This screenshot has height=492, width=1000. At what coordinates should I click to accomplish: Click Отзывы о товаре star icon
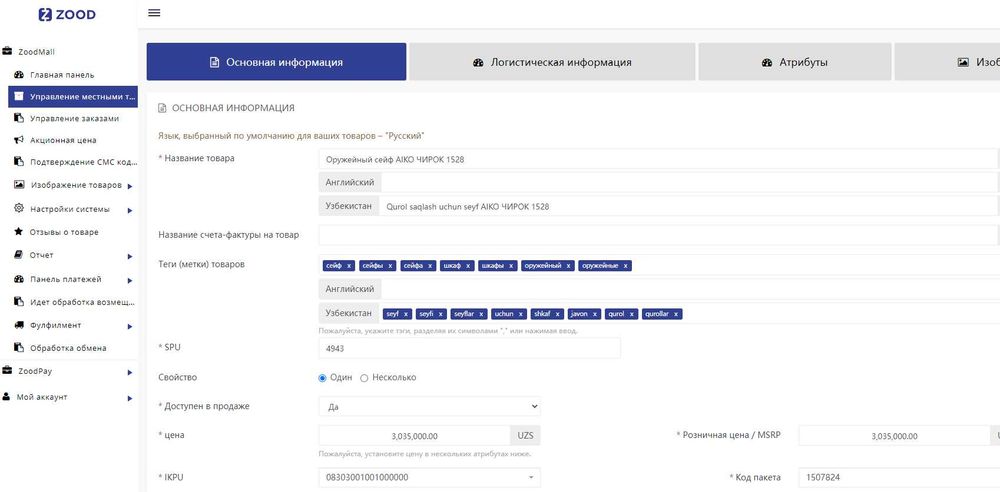(19, 232)
